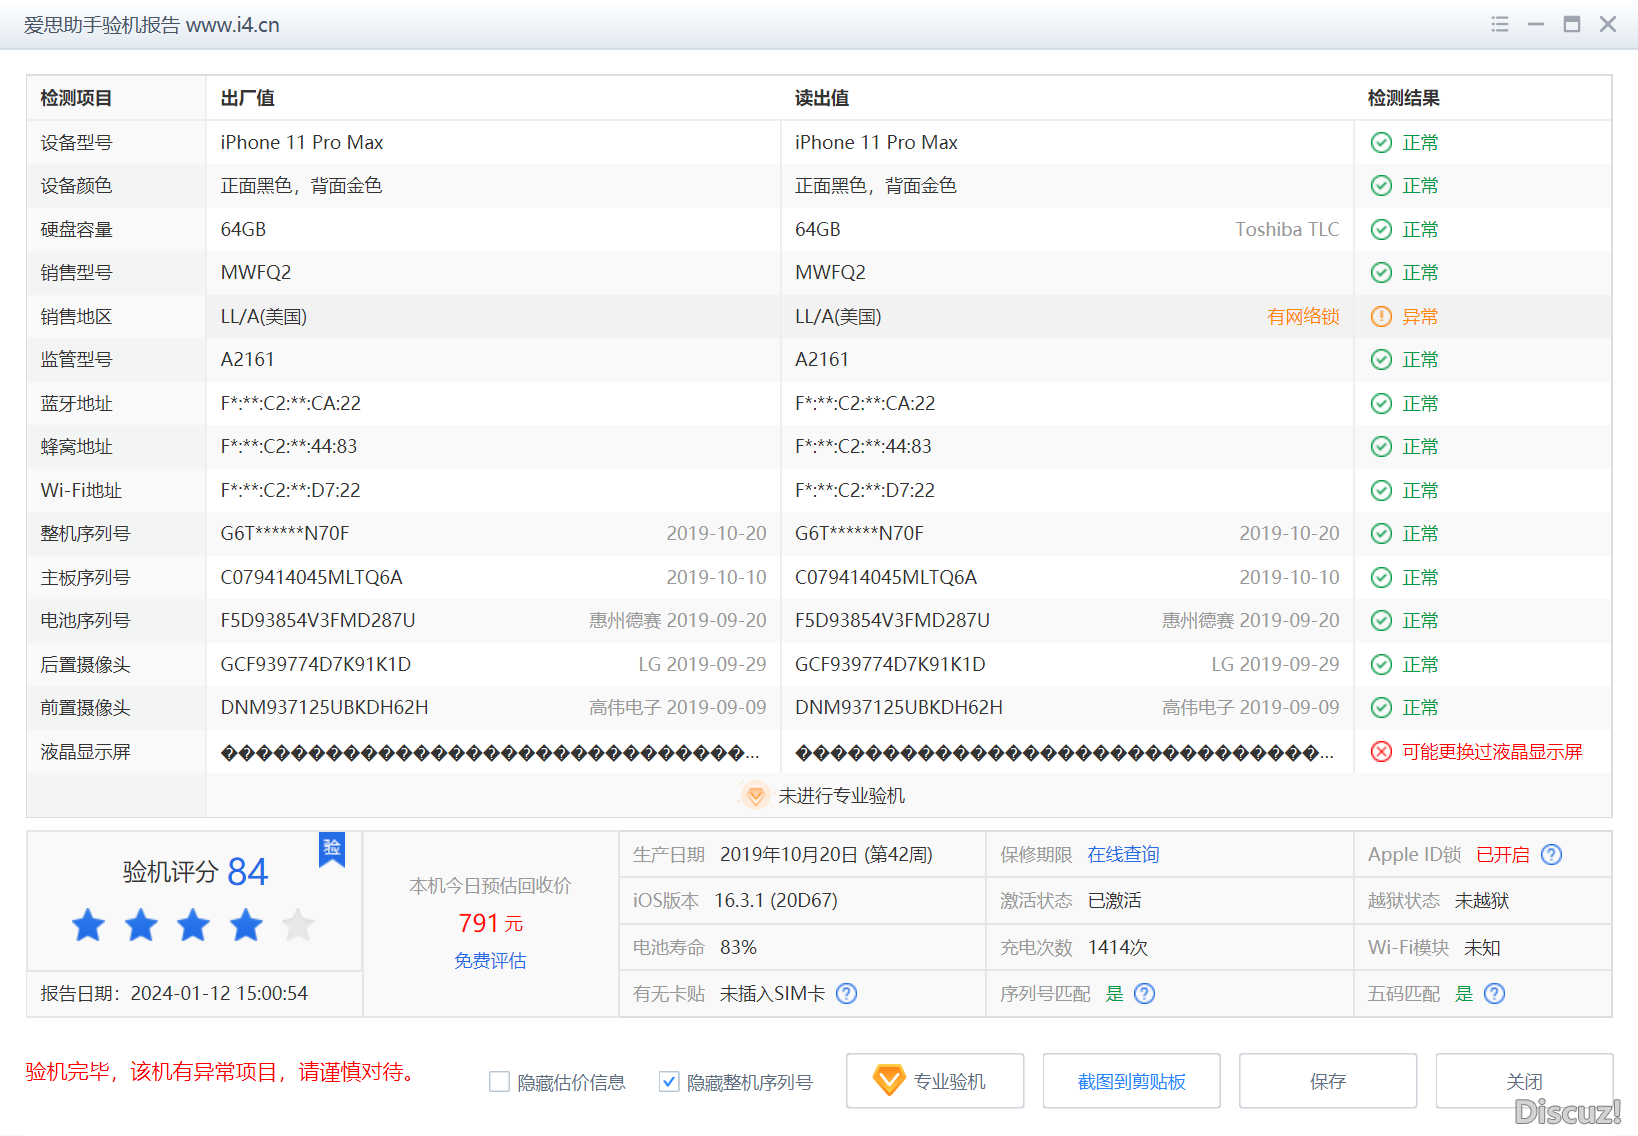Click the 已激活 activation status value
1638x1136 pixels.
(1115, 901)
